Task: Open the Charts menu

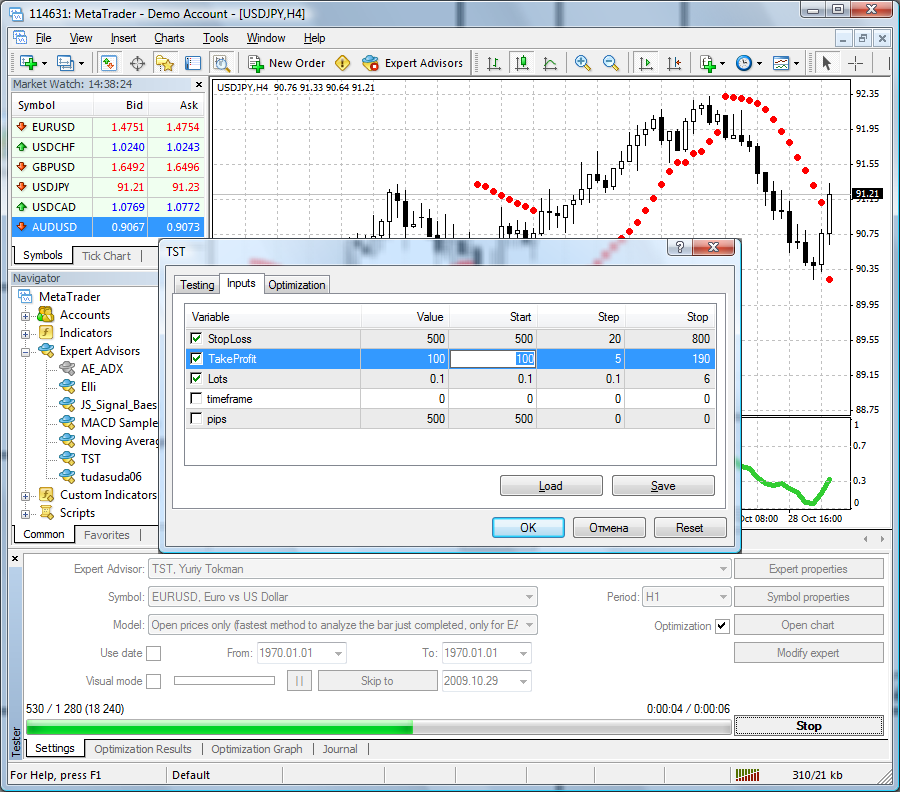Action: [x=169, y=38]
